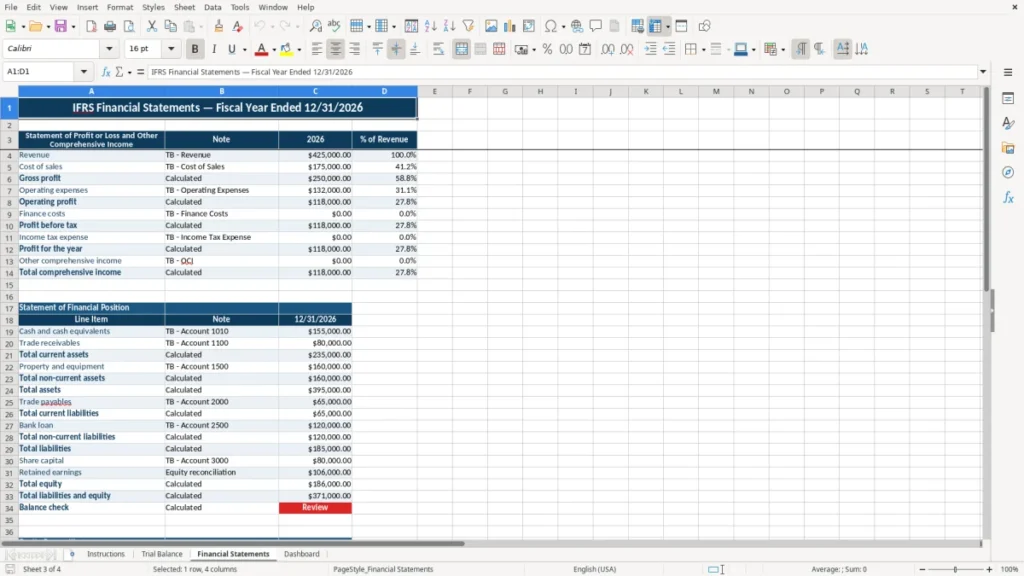Click the Cut scissors icon
Screen dimensions: 1024x576
[x=152, y=26]
